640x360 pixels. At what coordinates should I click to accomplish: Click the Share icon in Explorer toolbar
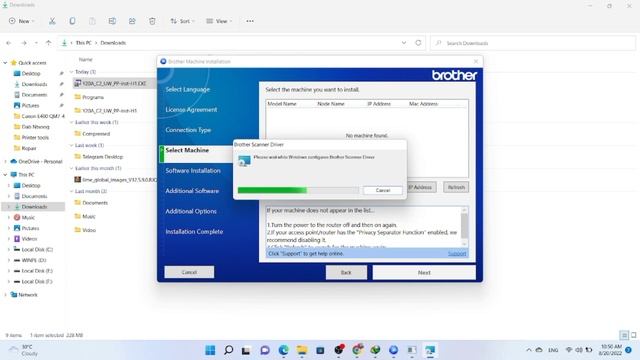point(132,21)
